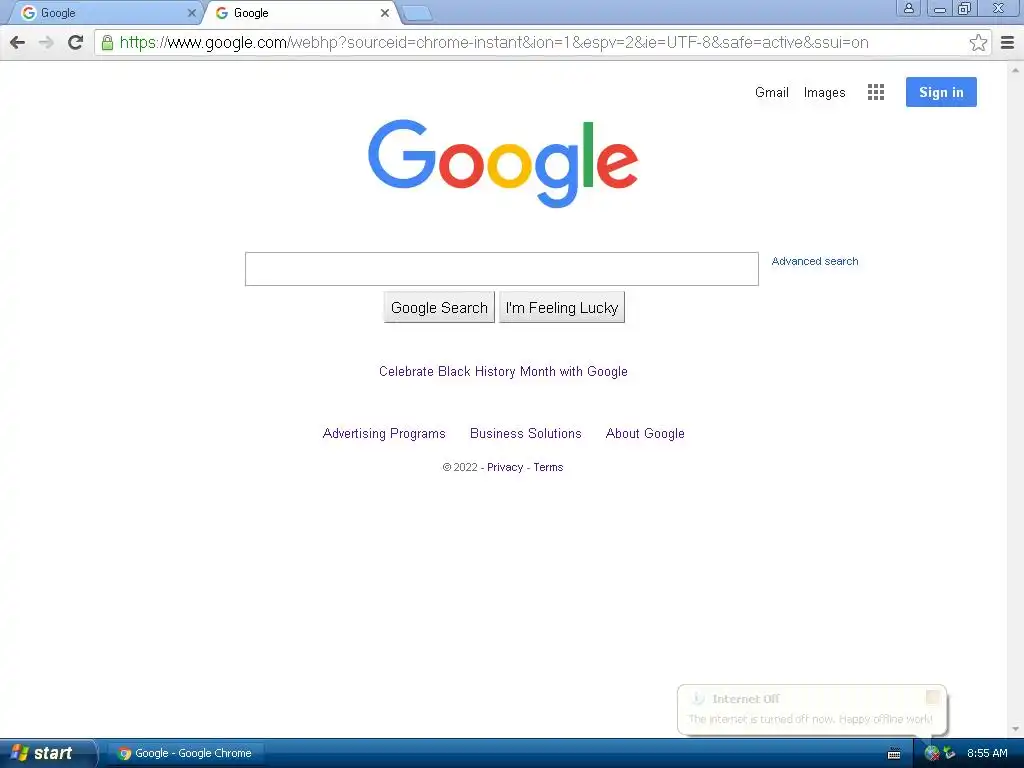Open Advertising Programs link
This screenshot has width=1024, height=768.
(x=384, y=434)
